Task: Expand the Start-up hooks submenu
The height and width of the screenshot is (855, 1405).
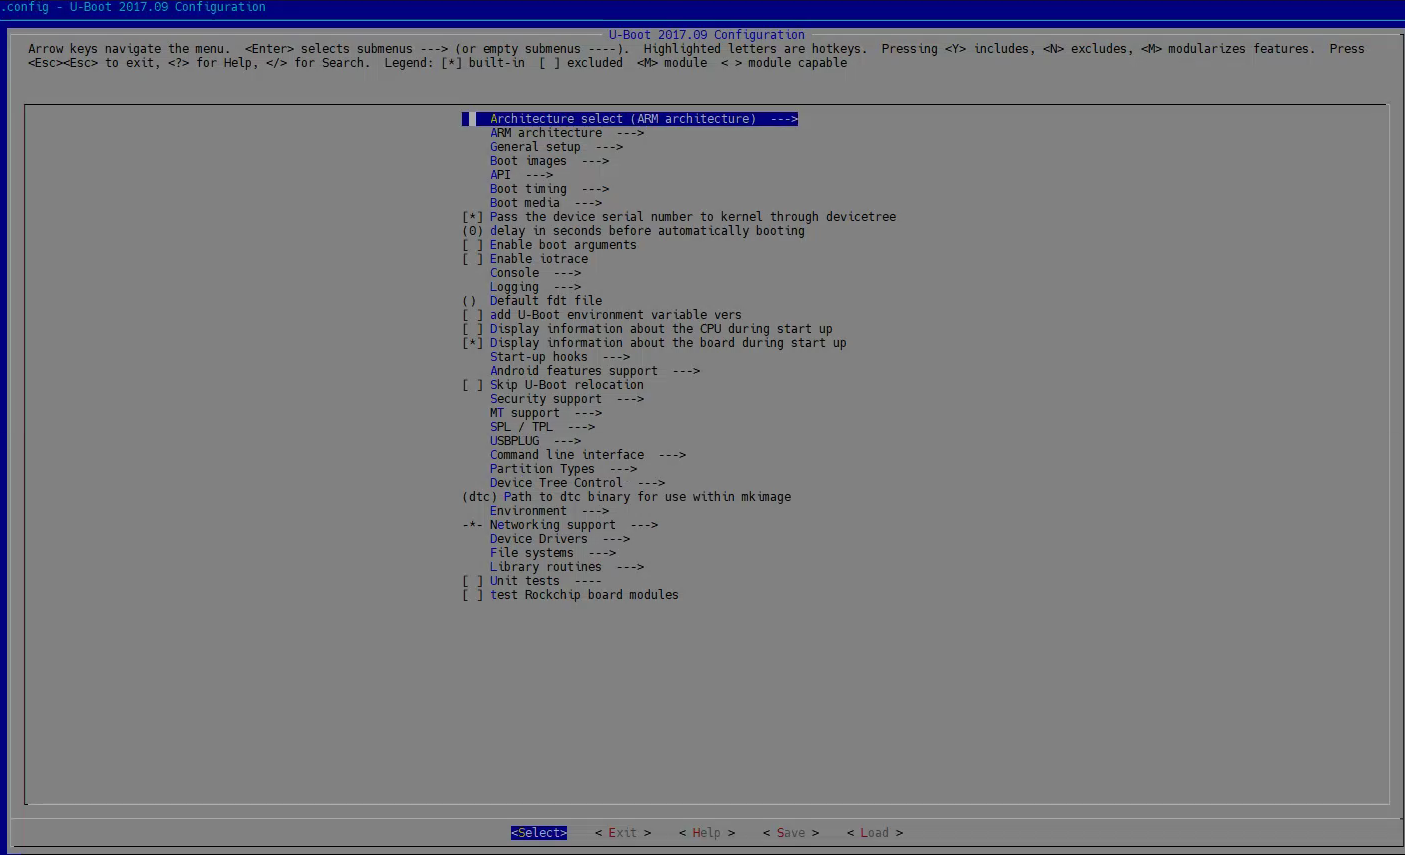Action: [560, 357]
